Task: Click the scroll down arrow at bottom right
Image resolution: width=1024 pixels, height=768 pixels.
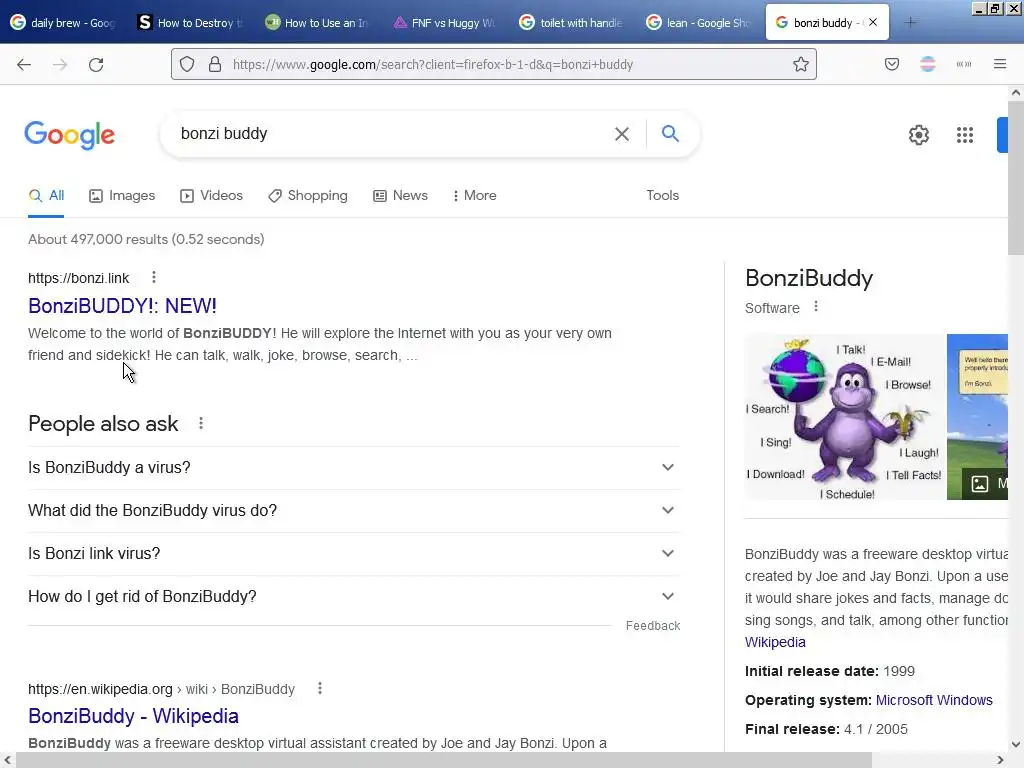Action: pyautogui.click(x=1016, y=744)
